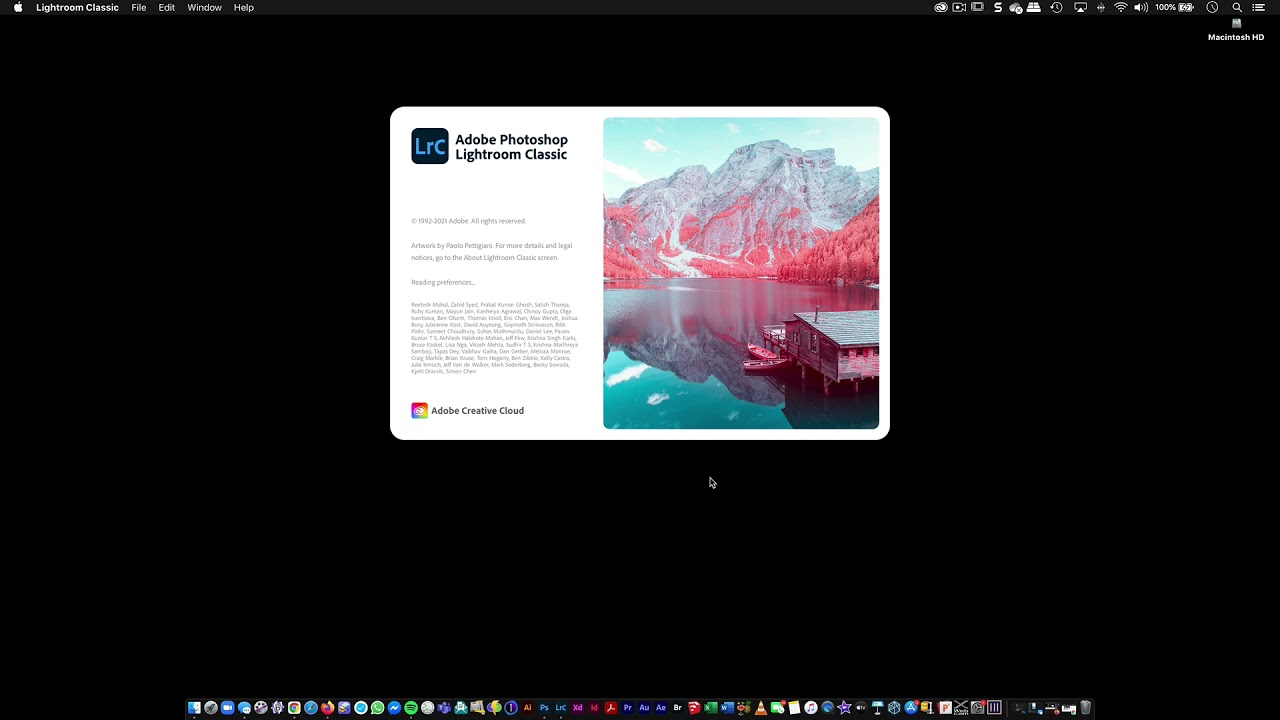Open Finder from the Dock
The image size is (1280, 720).
(x=194, y=708)
